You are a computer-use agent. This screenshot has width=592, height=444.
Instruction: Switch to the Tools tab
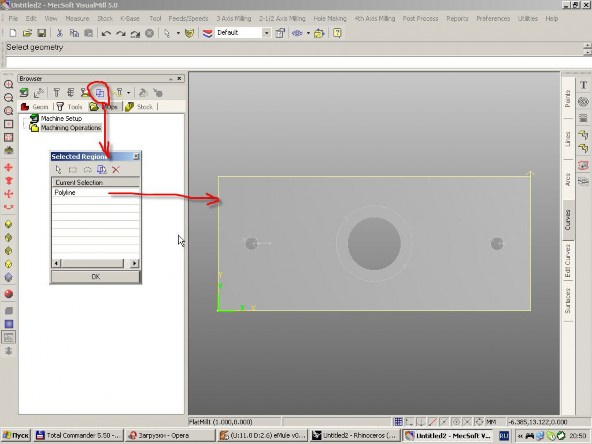(x=69, y=107)
